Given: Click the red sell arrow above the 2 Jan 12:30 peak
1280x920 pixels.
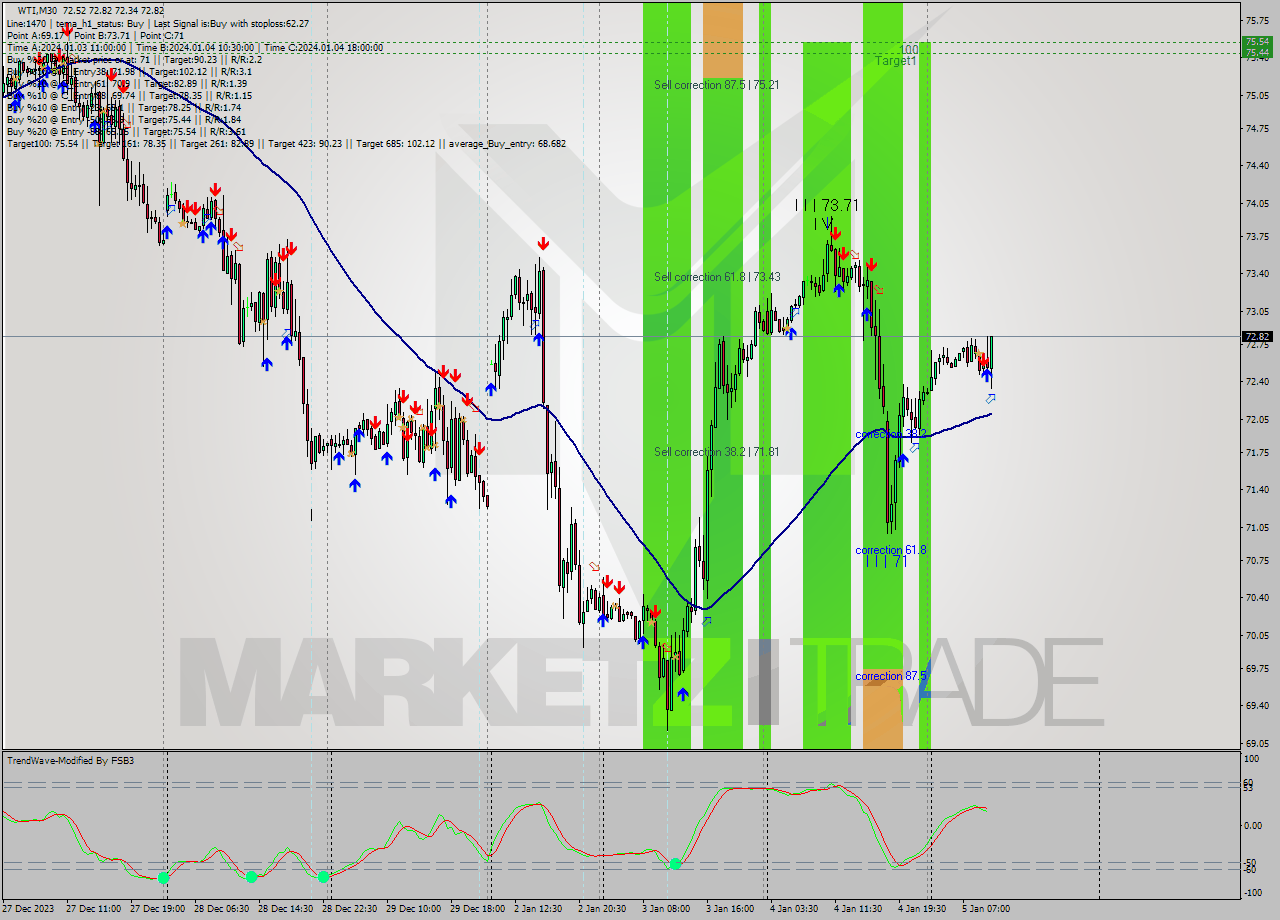Looking at the screenshot, I should click(542, 244).
